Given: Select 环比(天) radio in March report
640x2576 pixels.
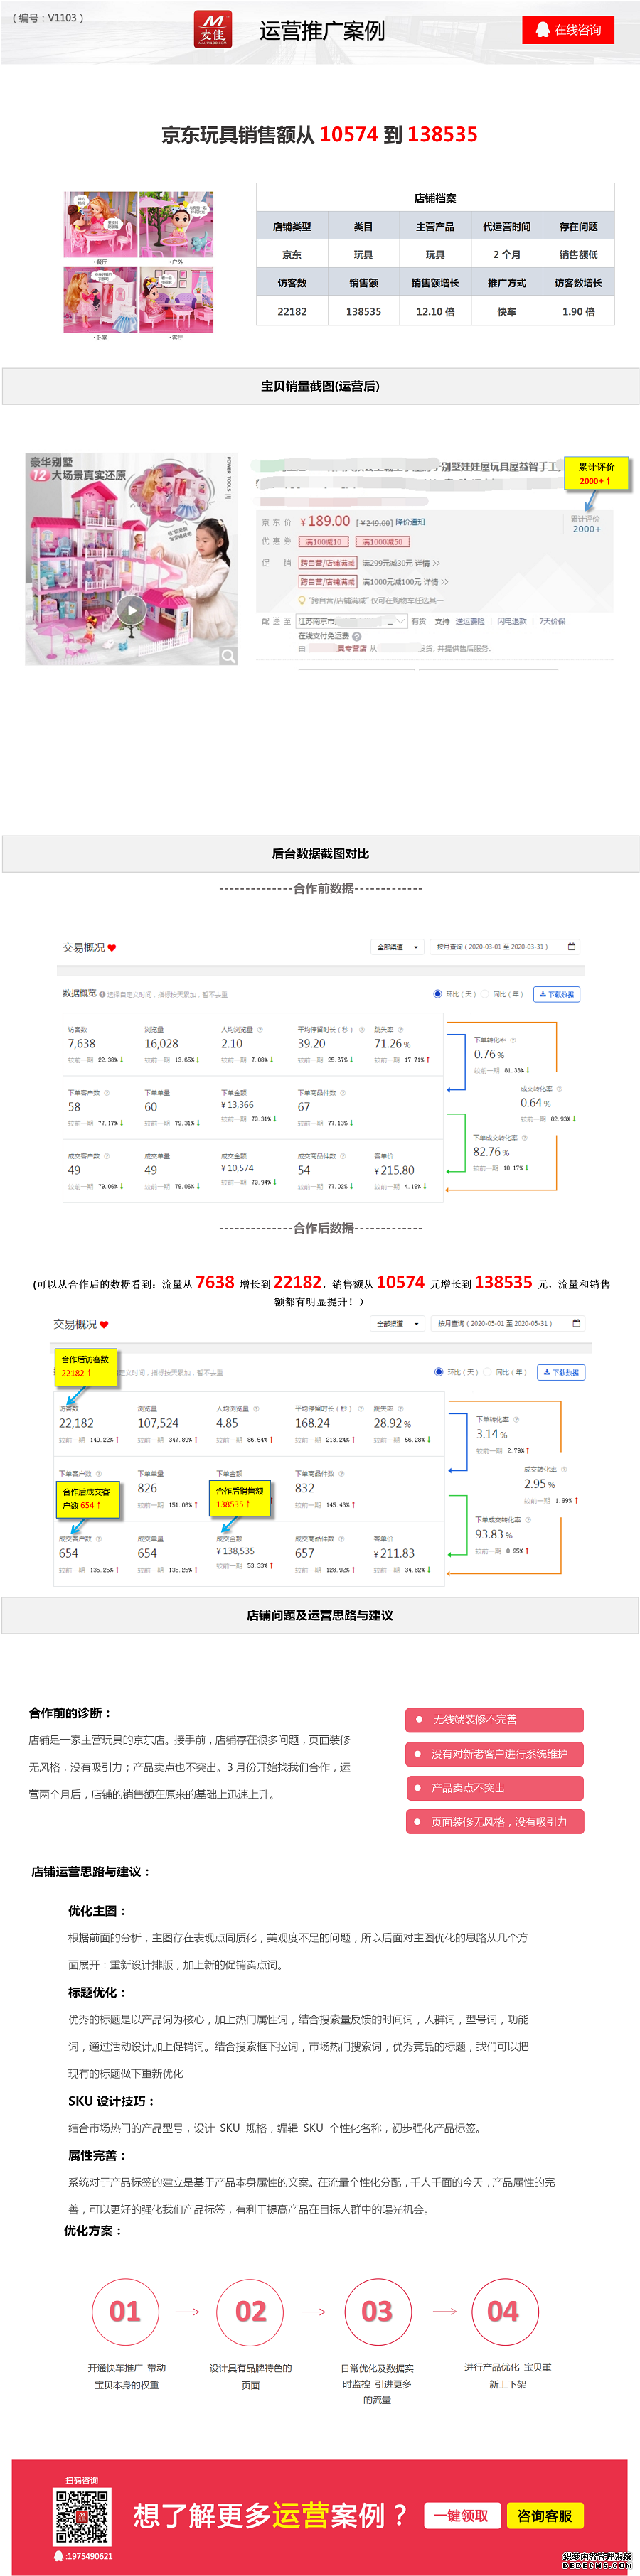Looking at the screenshot, I should 437,994.
